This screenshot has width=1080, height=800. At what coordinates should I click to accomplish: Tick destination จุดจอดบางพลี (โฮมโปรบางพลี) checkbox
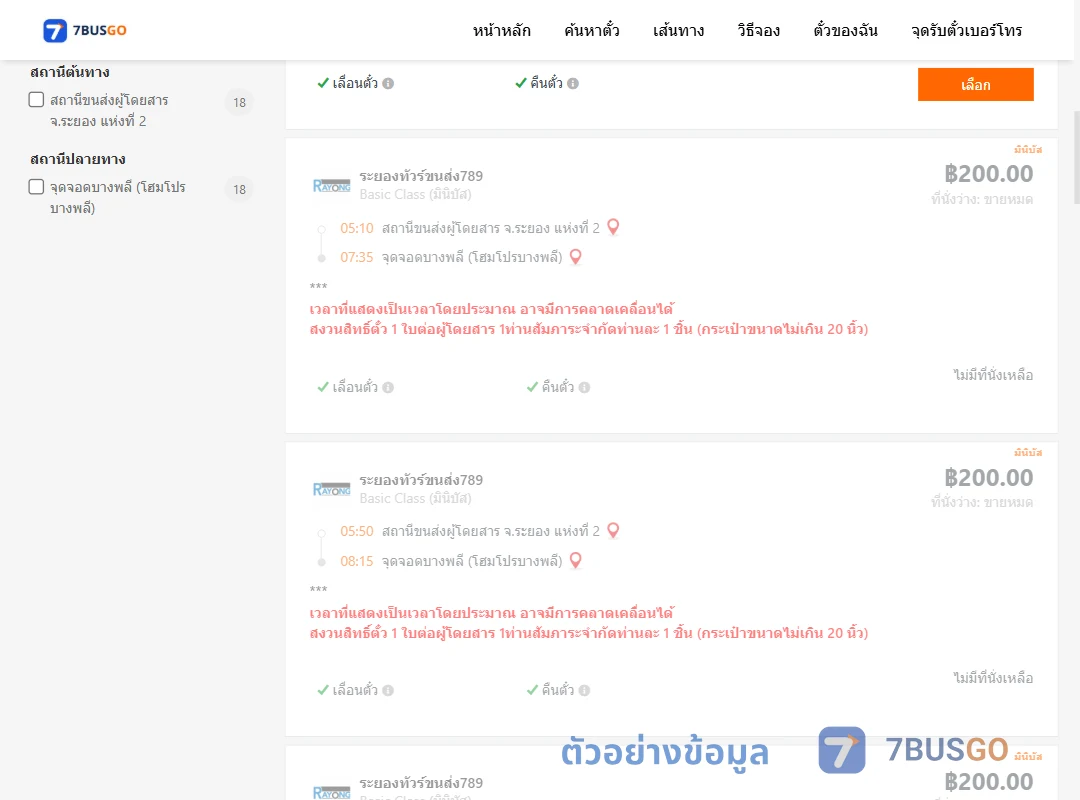click(37, 187)
